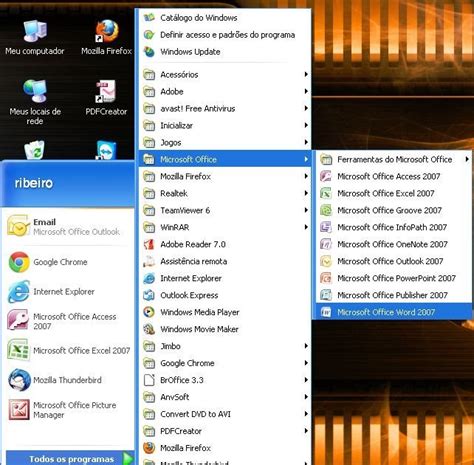The width and height of the screenshot is (474, 465).
Task: Open Microsoft Office Outlook 2007 in submenu
Action: click(x=393, y=261)
